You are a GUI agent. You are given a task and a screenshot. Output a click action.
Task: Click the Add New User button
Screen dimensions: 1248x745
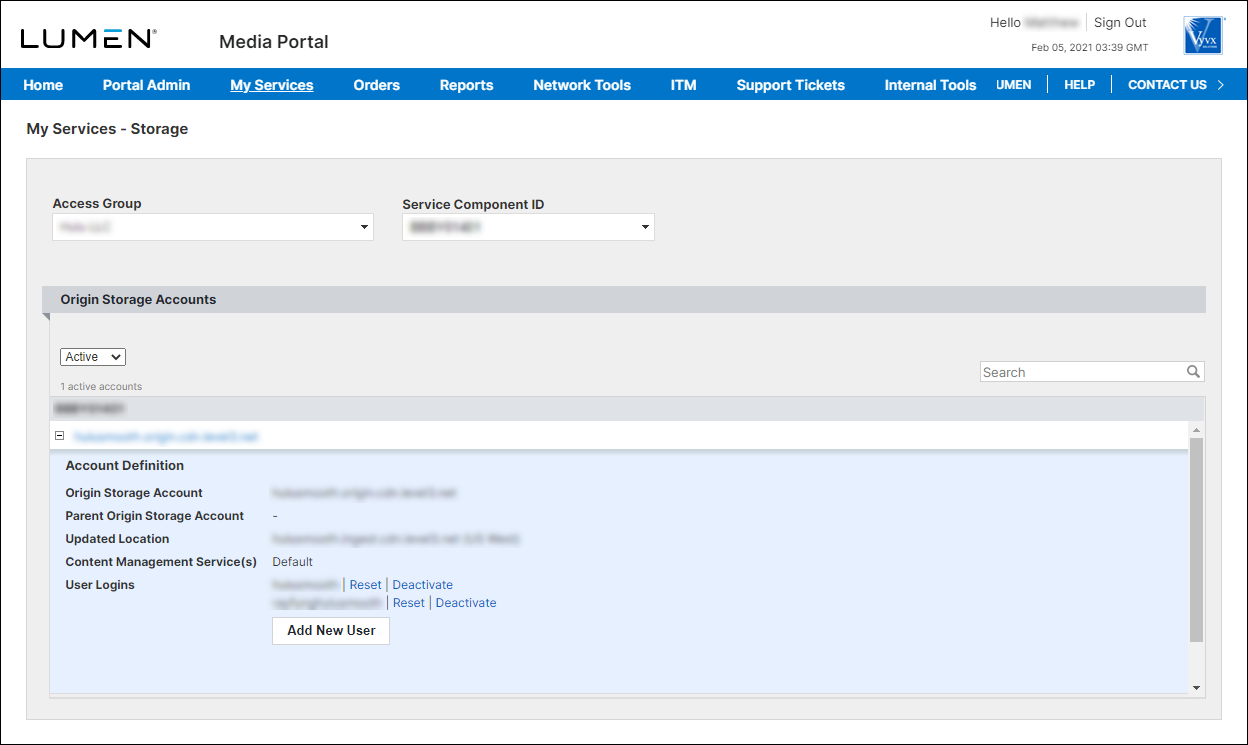(x=331, y=631)
